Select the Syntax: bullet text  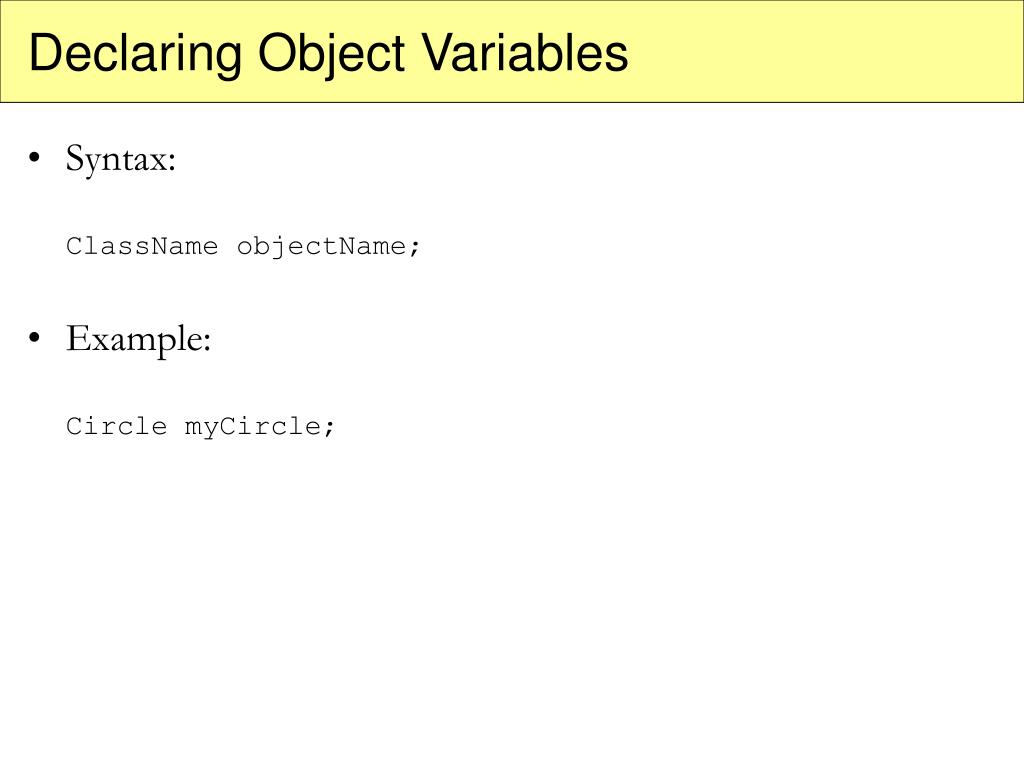click(x=121, y=159)
